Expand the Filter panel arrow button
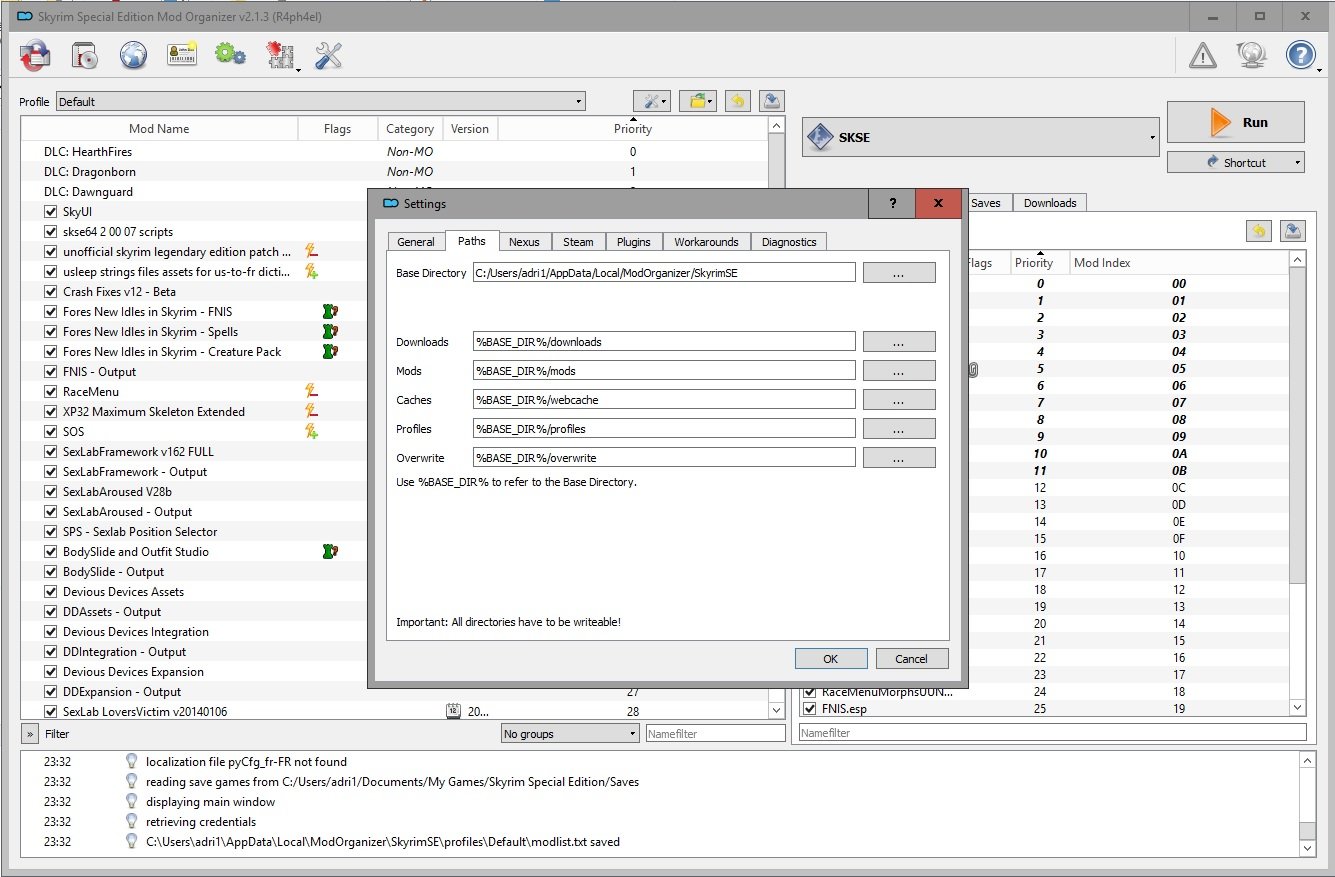The height and width of the screenshot is (877, 1335). [x=29, y=734]
